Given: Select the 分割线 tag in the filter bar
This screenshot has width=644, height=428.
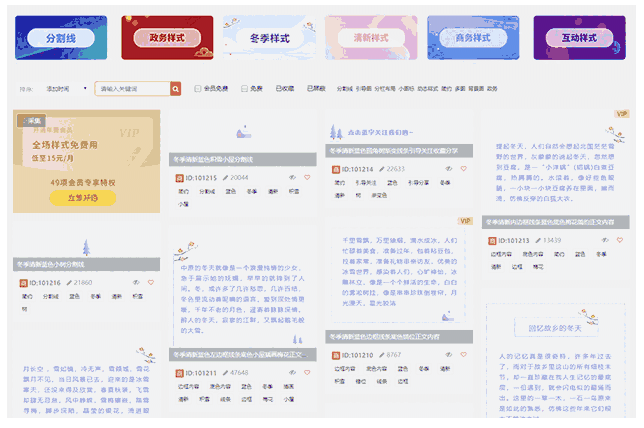Looking at the screenshot, I should click(x=345, y=89).
